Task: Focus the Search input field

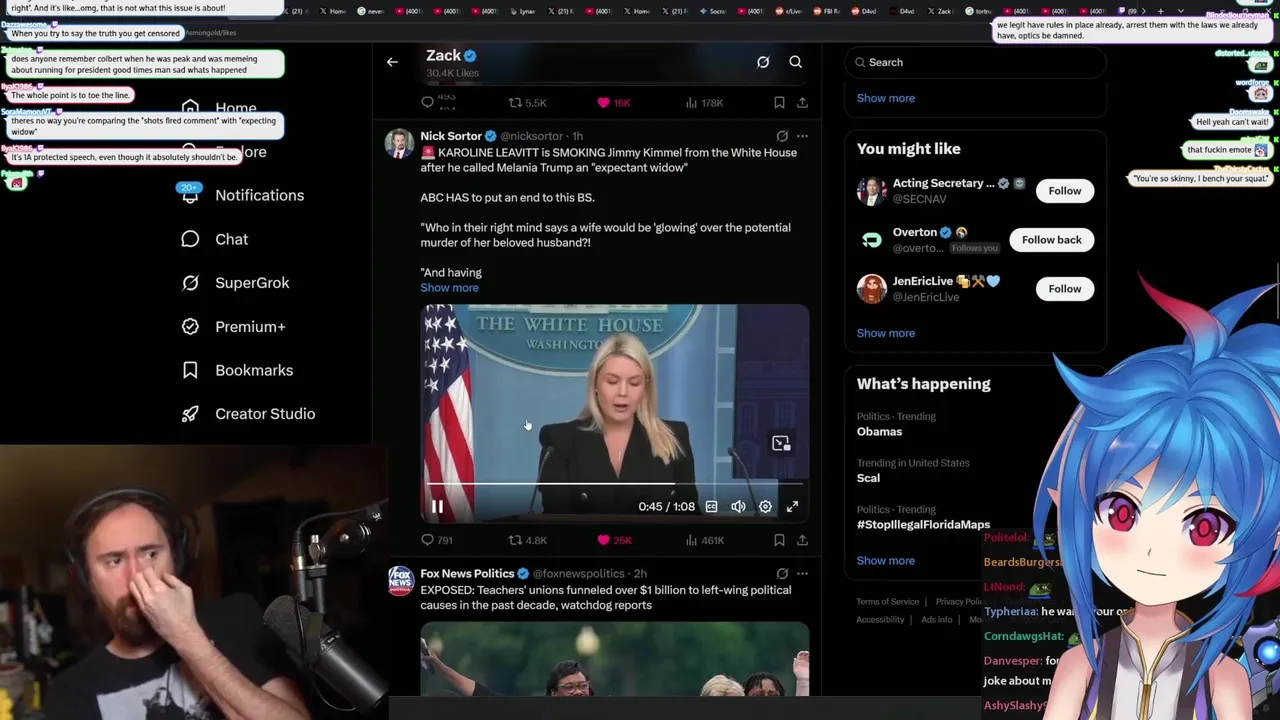Action: pos(976,62)
